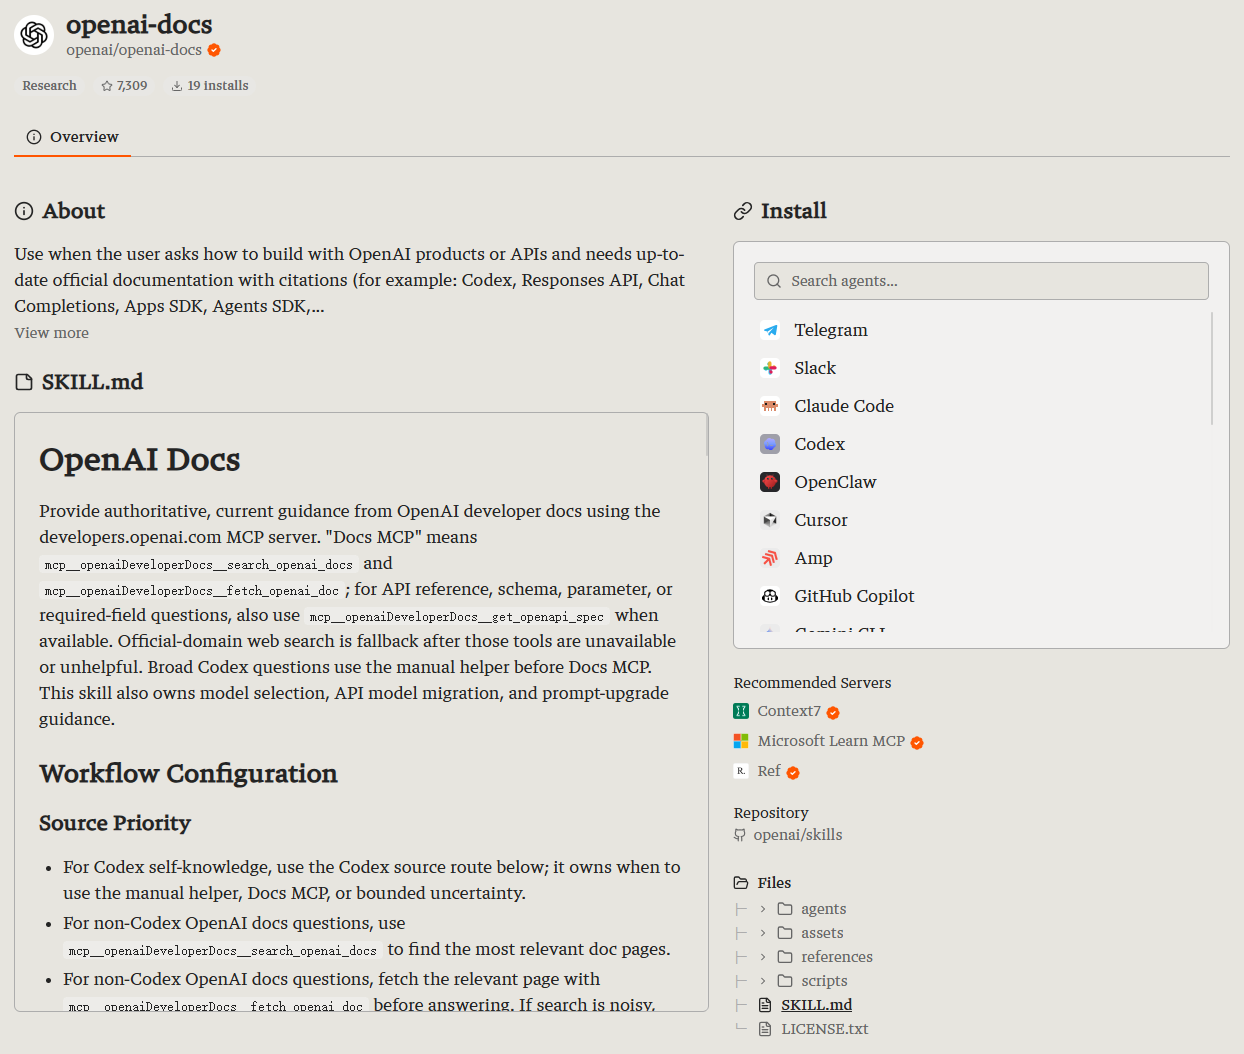Click the SKILL.md preview scrollbar
The height and width of the screenshot is (1054, 1244).
coord(707,436)
